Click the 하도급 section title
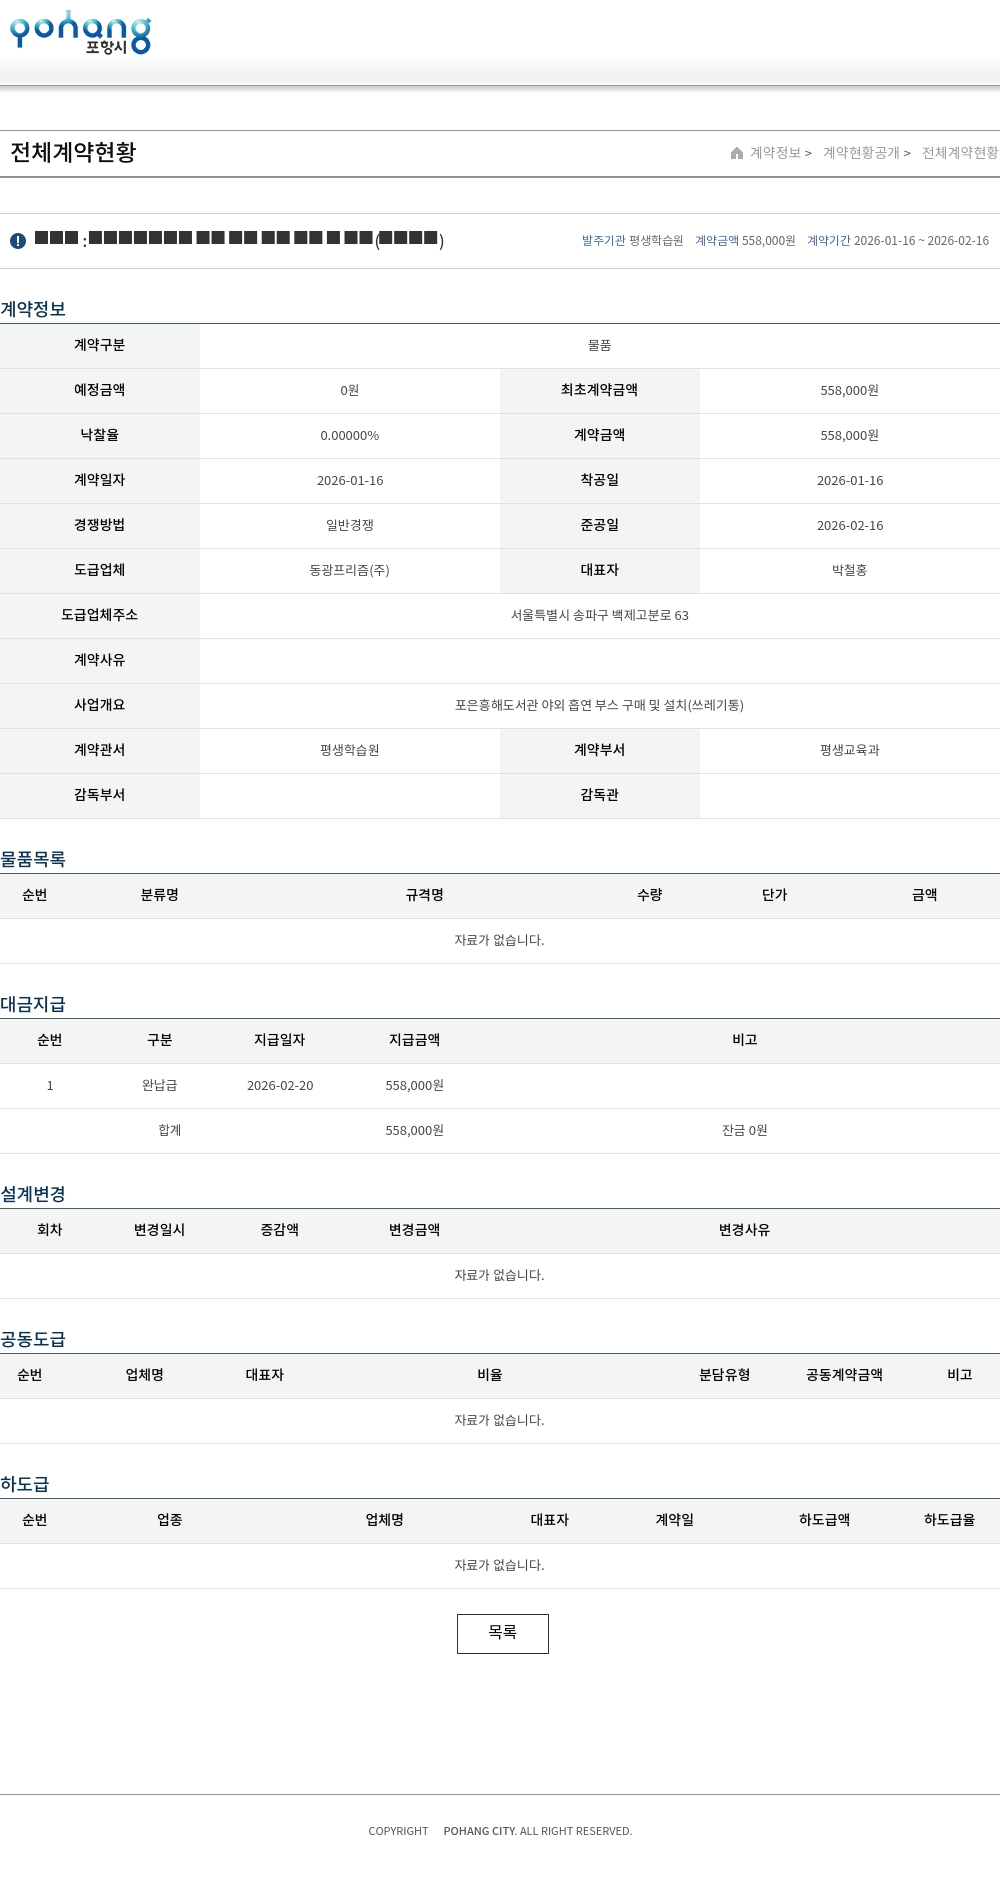This screenshot has width=1000, height=1895. 25,1484
